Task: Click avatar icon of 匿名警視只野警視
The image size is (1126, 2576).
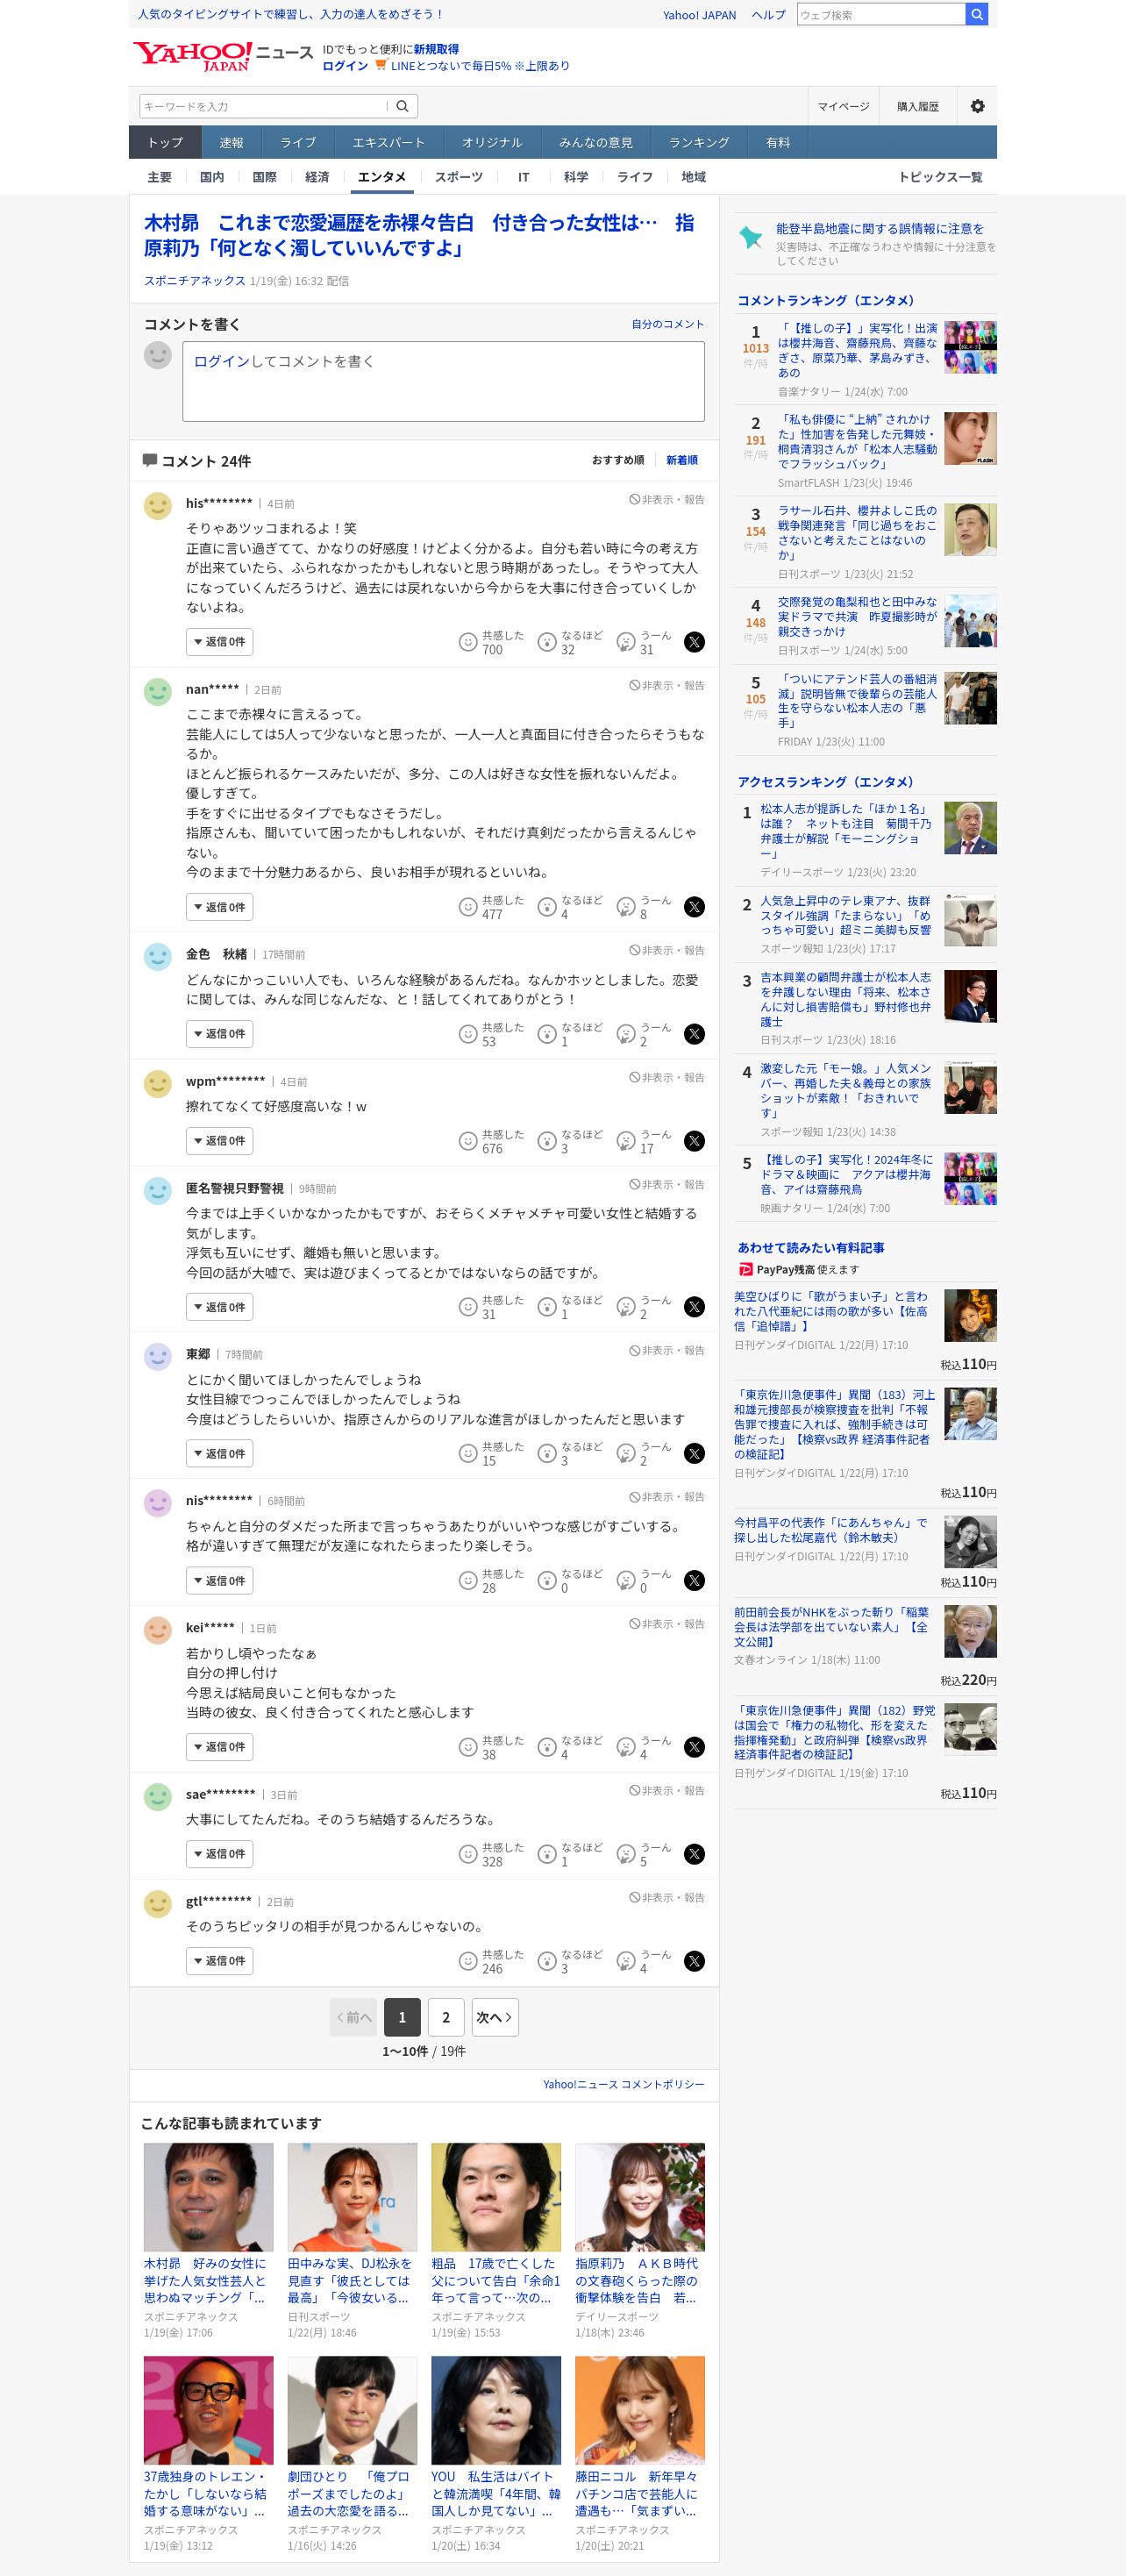Action: coord(158,1191)
